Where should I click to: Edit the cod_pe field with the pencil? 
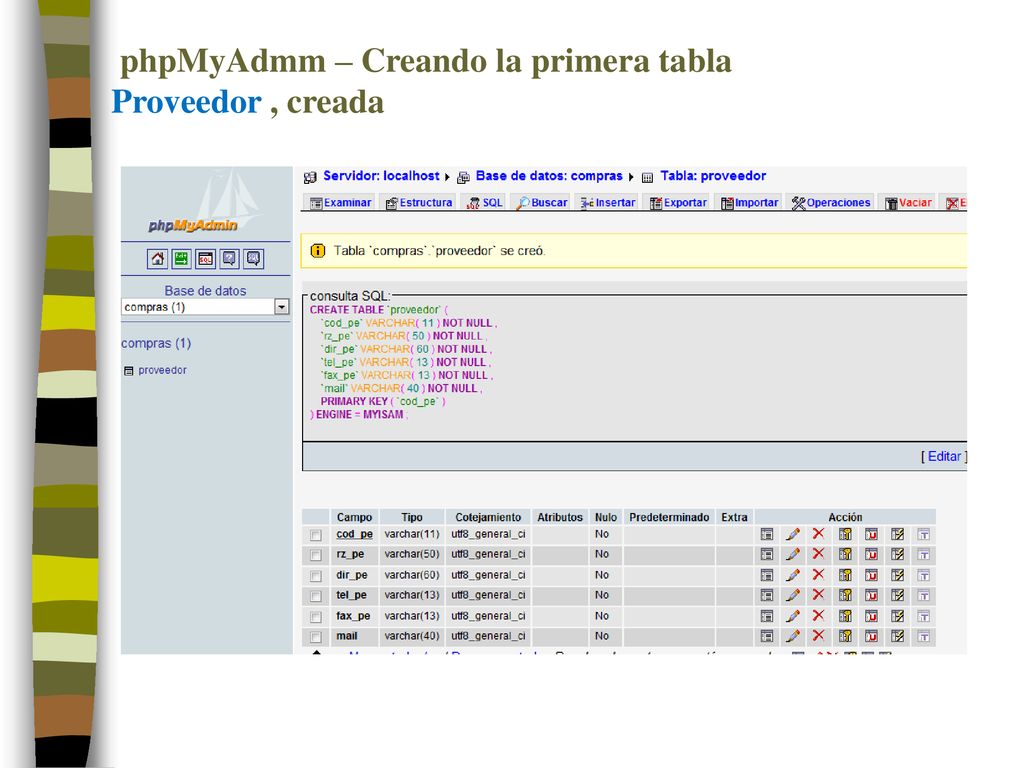[x=793, y=534]
